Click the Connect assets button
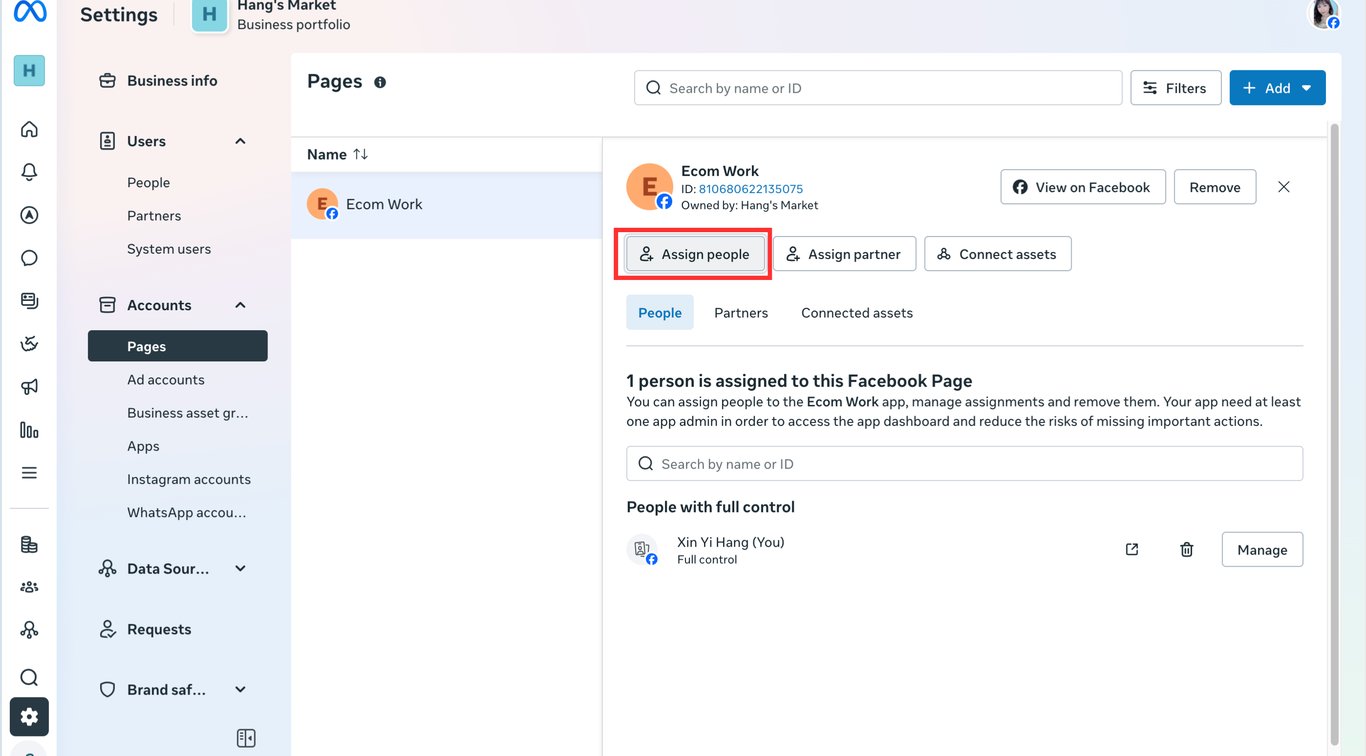The width and height of the screenshot is (1366, 756). coord(998,254)
